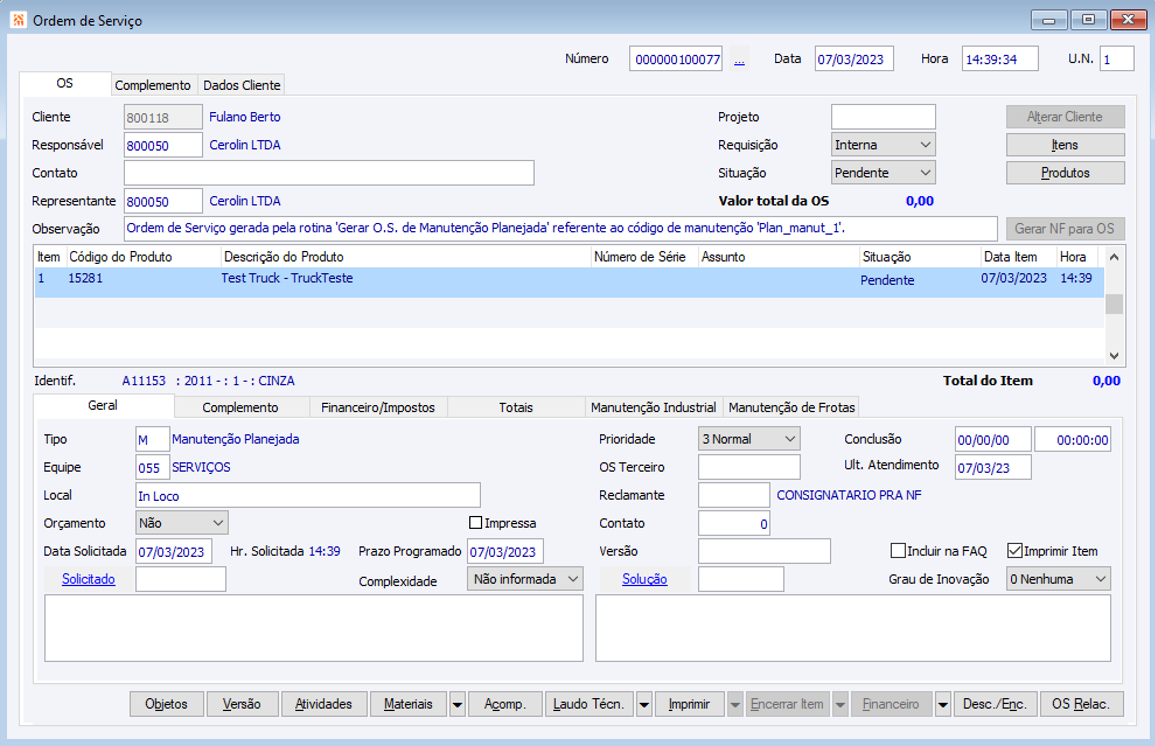
Task: Click the Projeto input field
Action: pos(883,117)
